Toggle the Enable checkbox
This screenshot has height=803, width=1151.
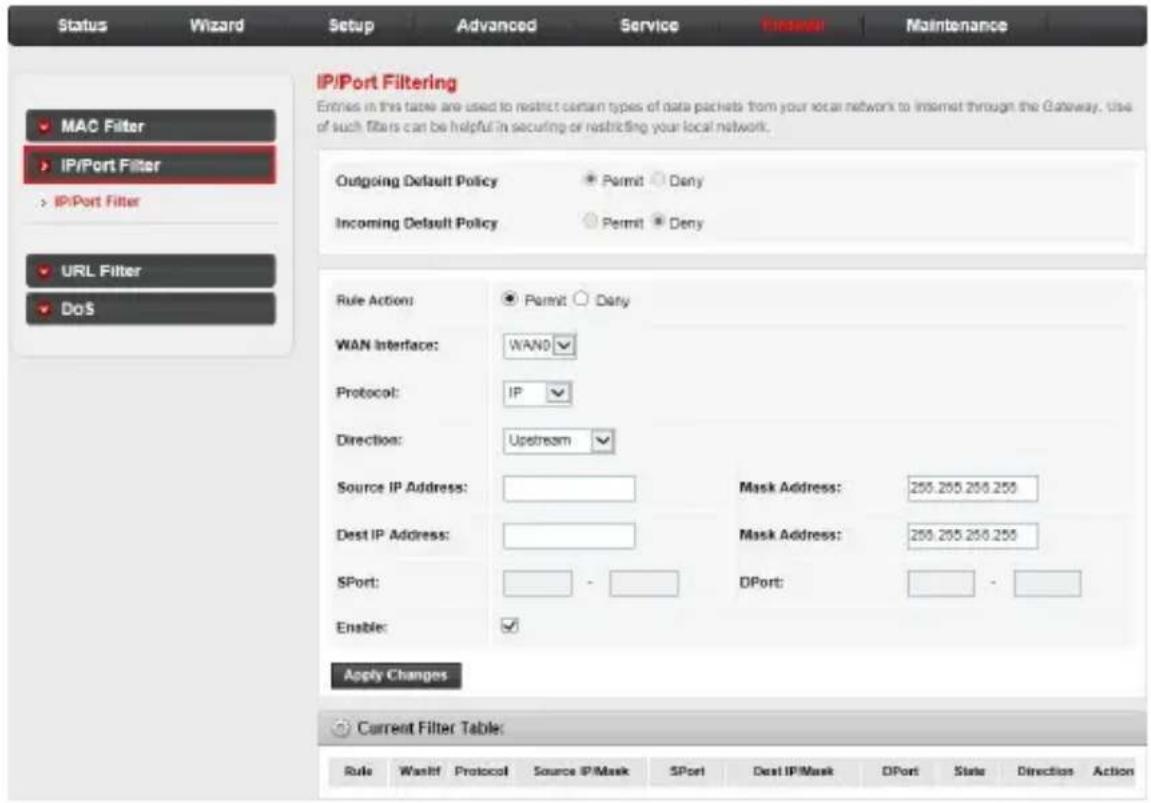[x=509, y=625]
